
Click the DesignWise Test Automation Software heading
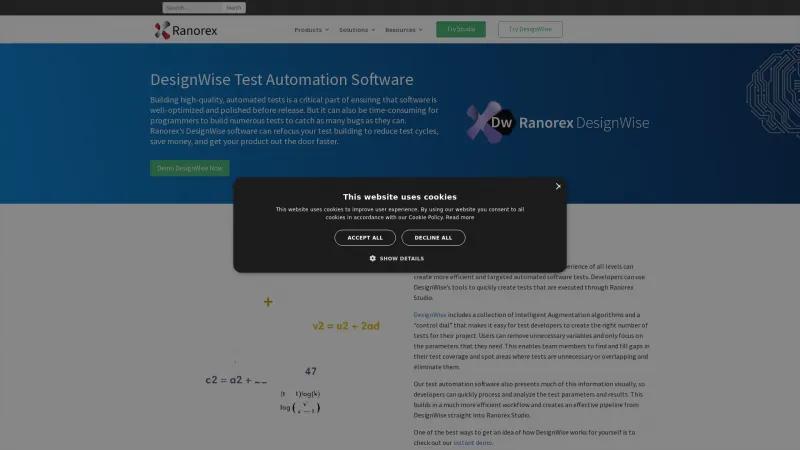(x=282, y=80)
